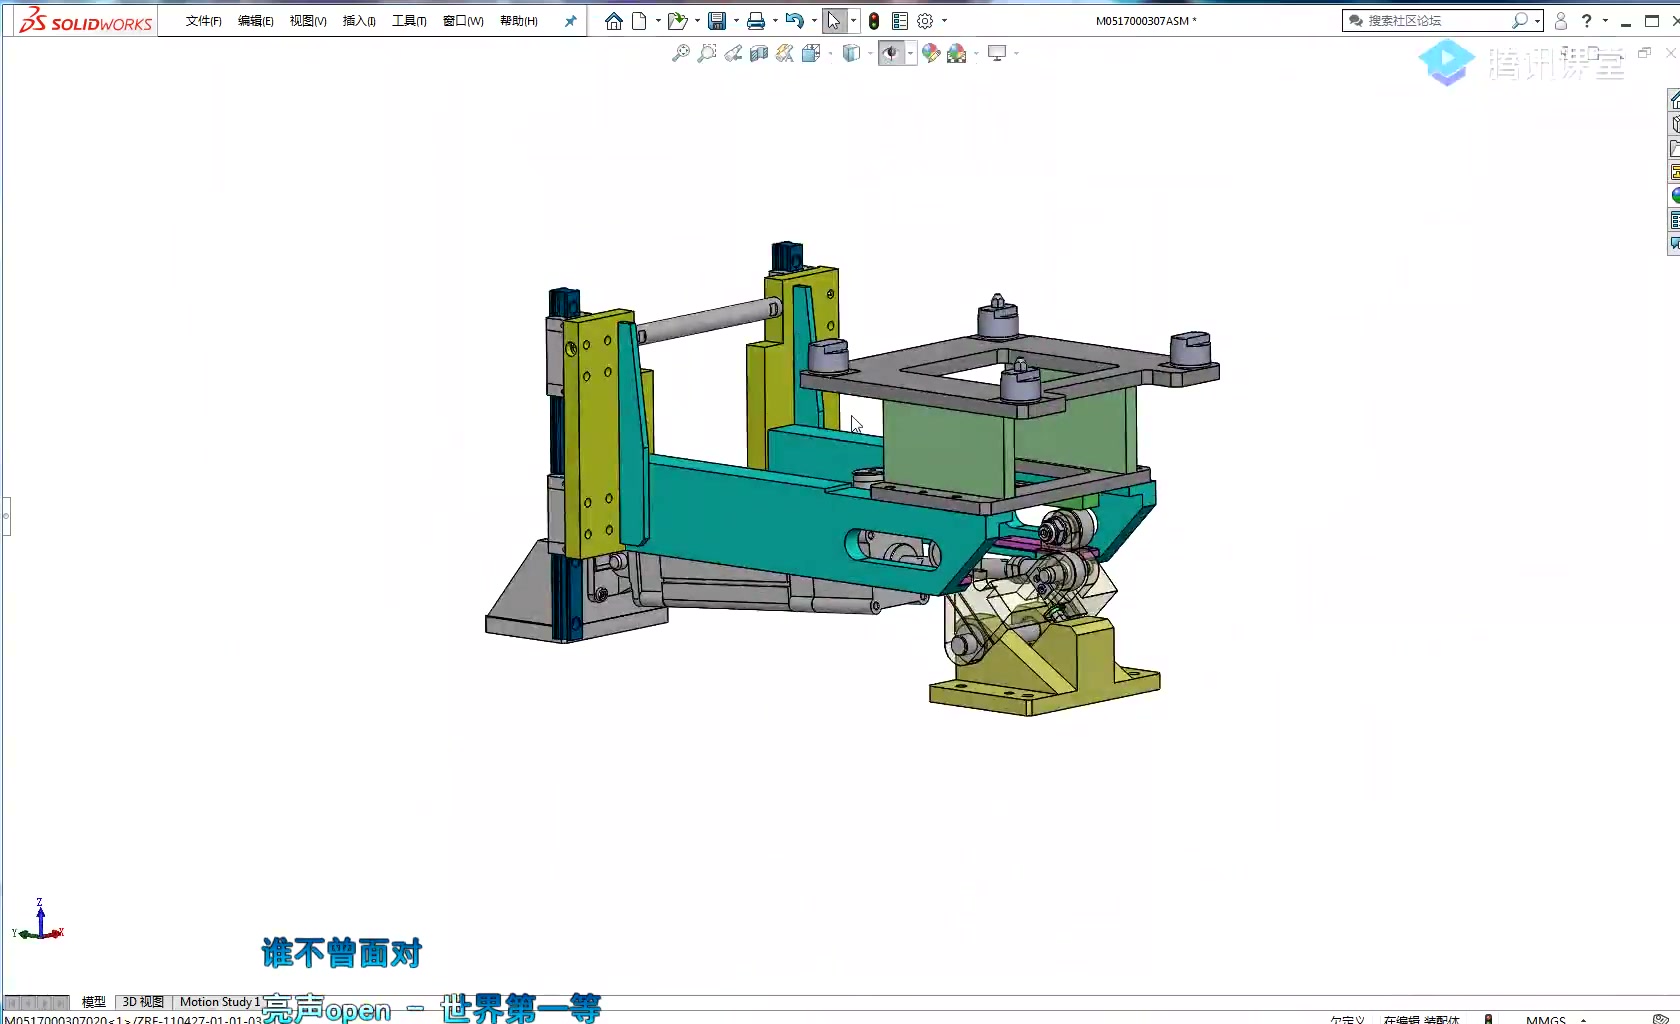The image size is (1680, 1024).
Task: Open the Display Style cube icon
Action: (x=851, y=53)
